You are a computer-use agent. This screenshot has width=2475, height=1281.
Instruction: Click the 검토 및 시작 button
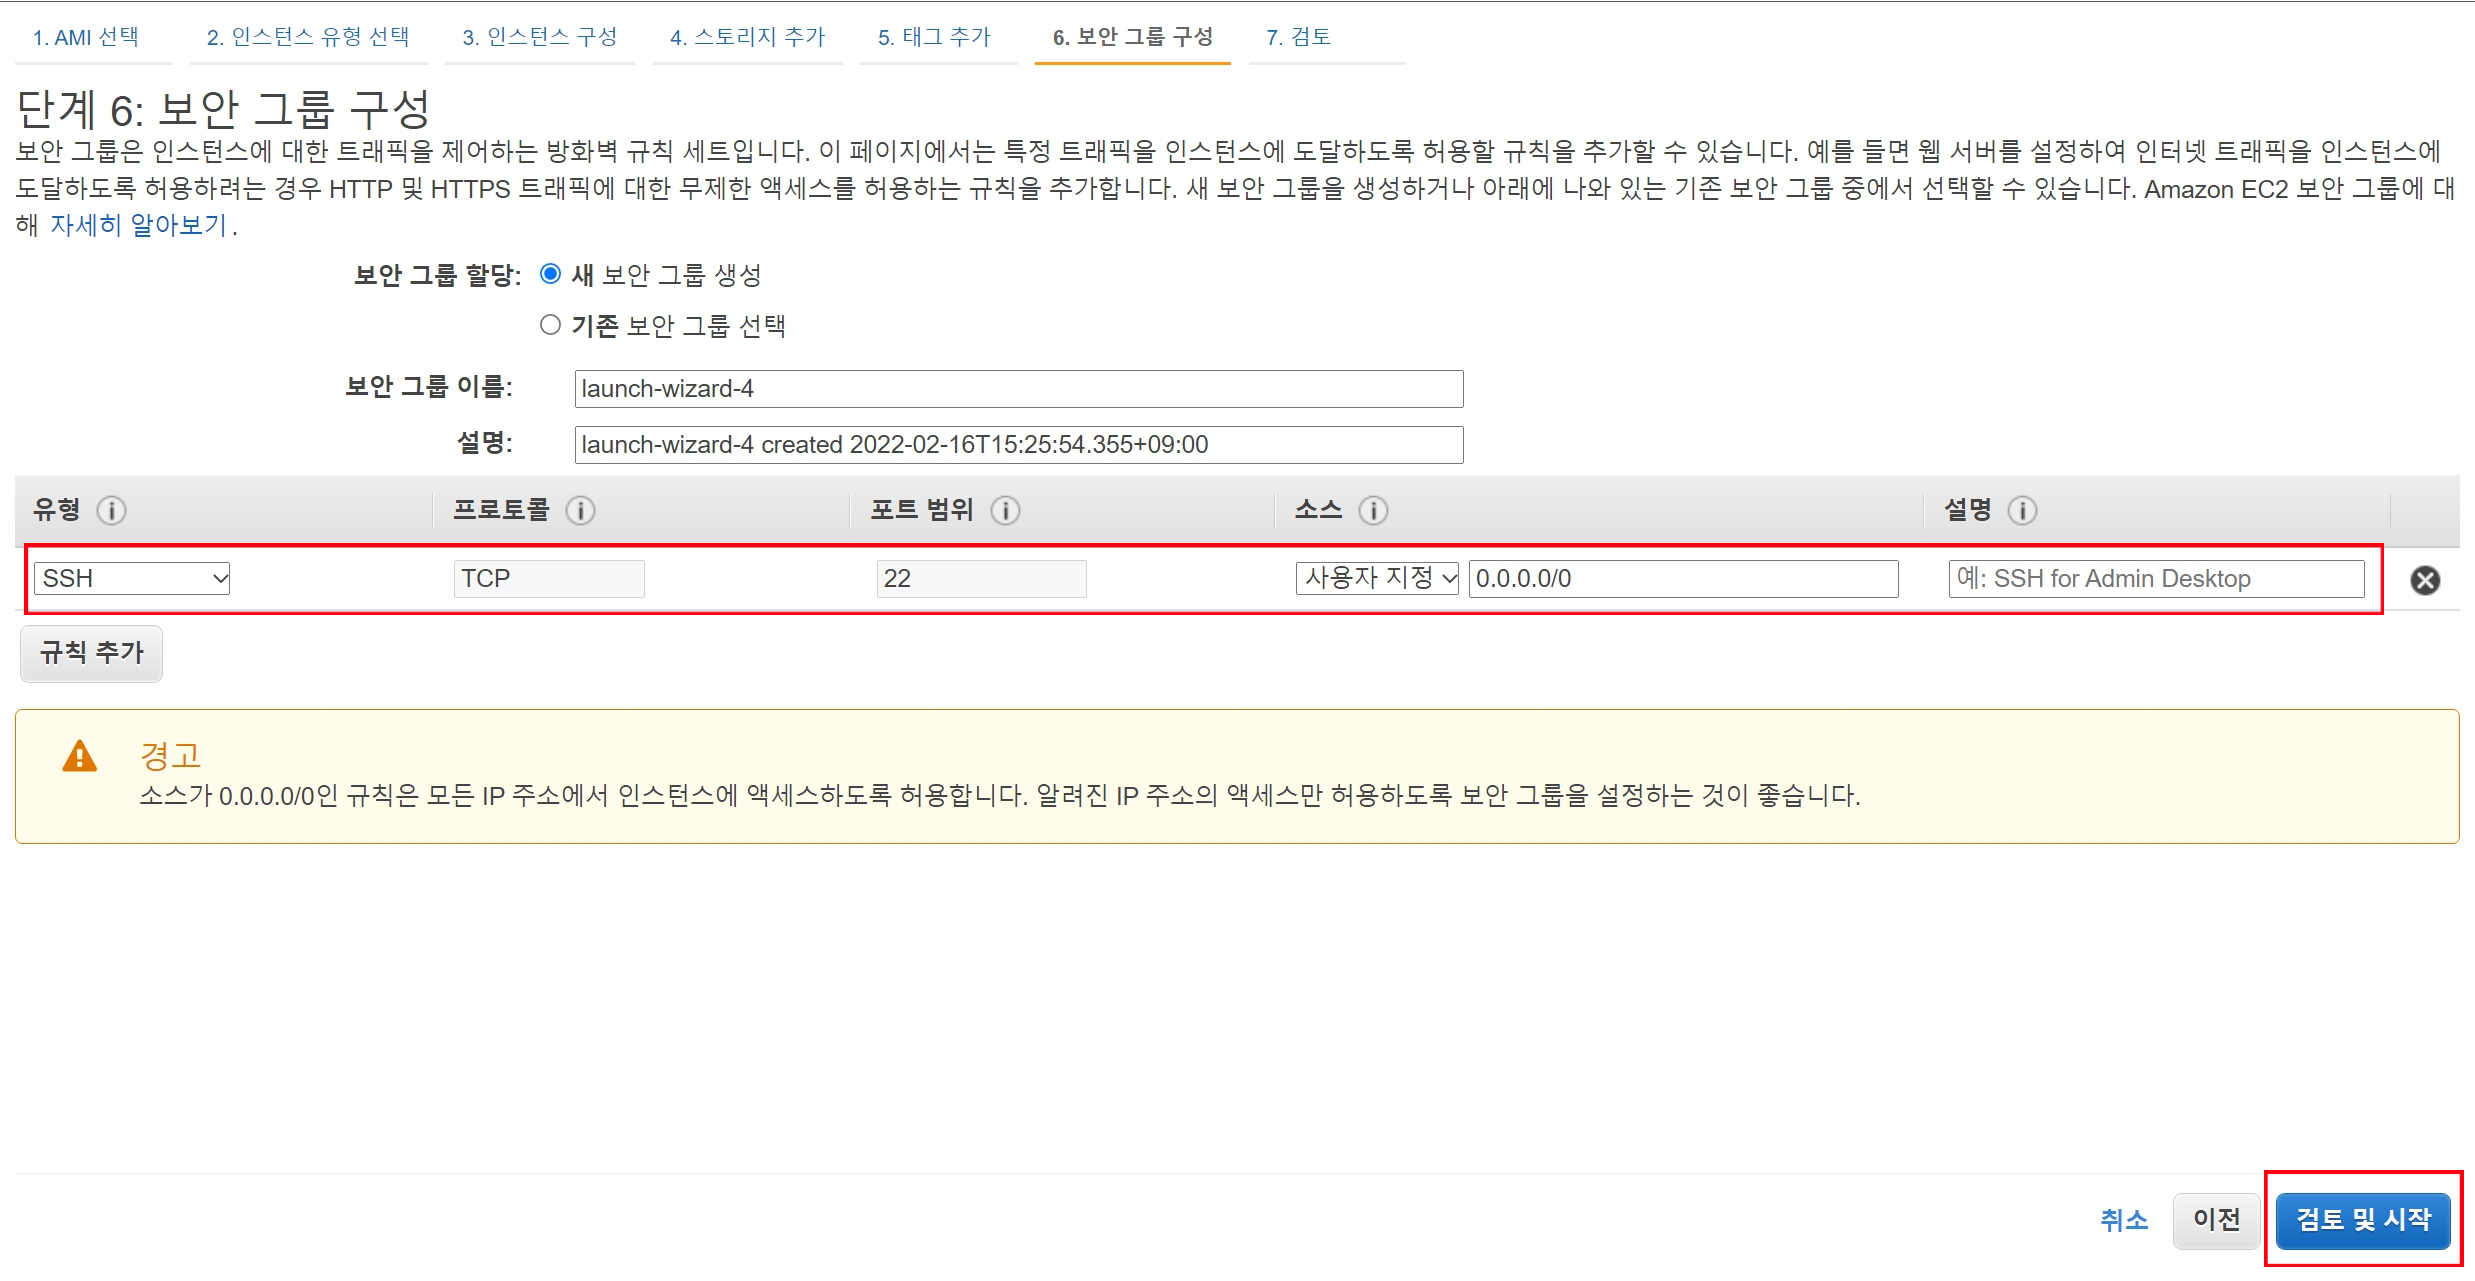coord(2362,1220)
